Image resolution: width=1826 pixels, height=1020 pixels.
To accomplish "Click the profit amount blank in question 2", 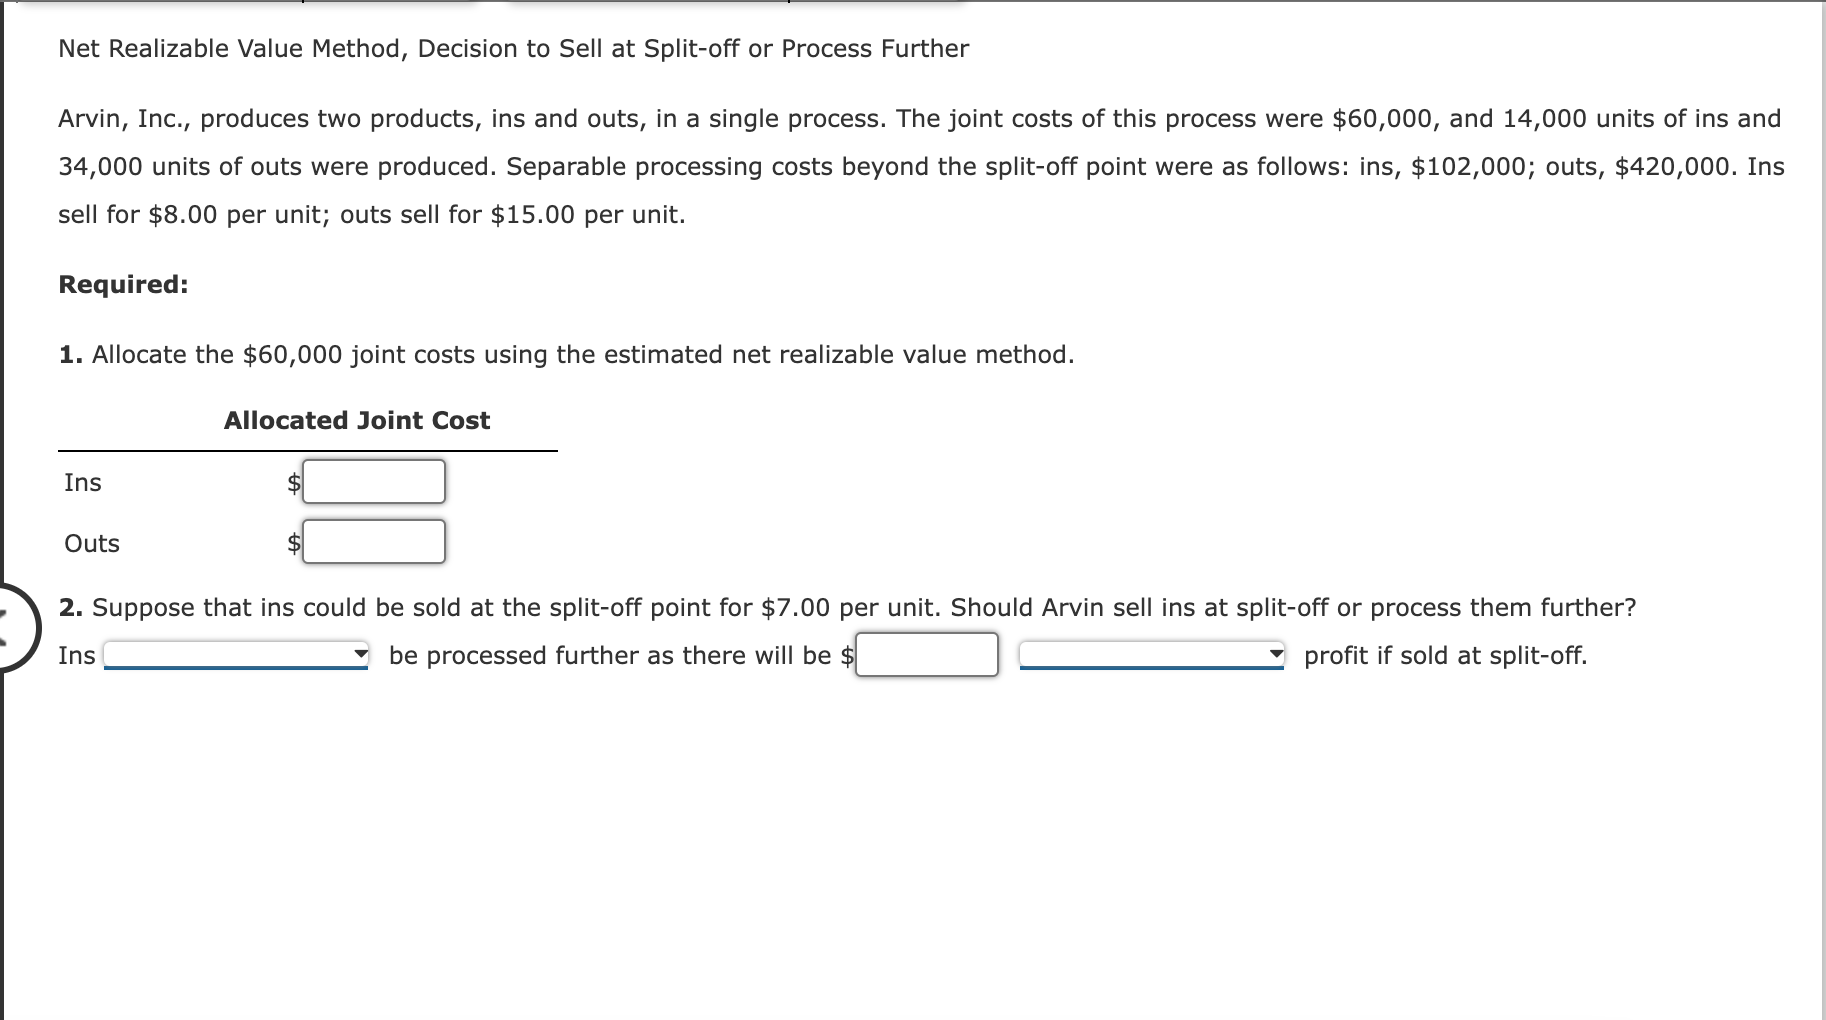I will coord(928,655).
